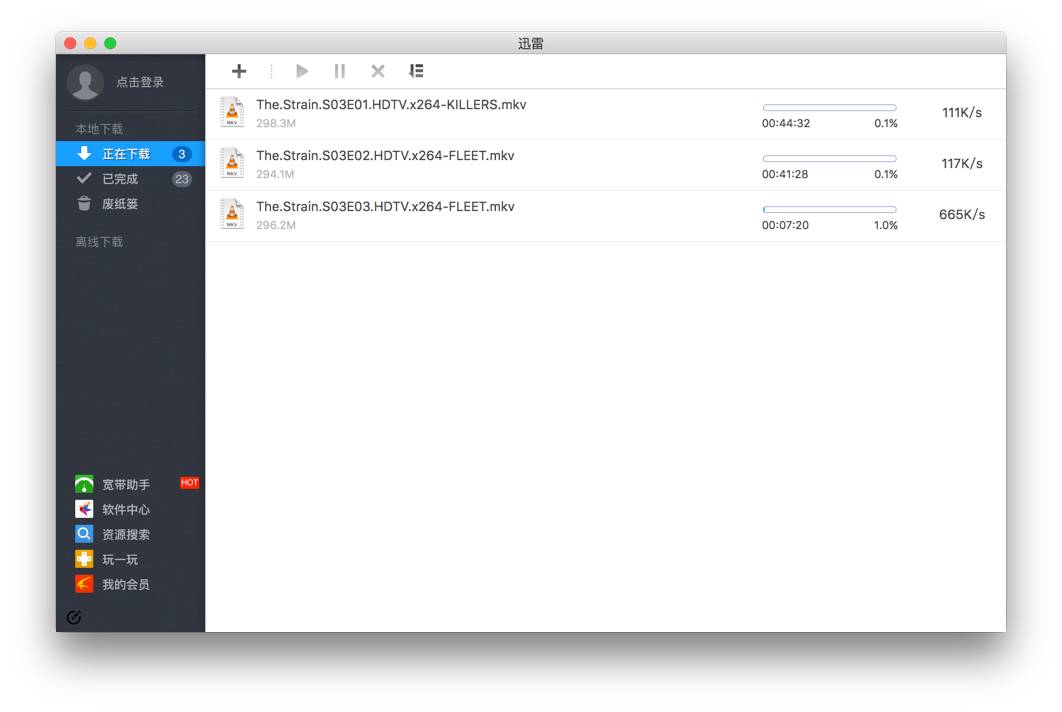
Task: Add a new download task with plus icon
Action: tap(239, 71)
